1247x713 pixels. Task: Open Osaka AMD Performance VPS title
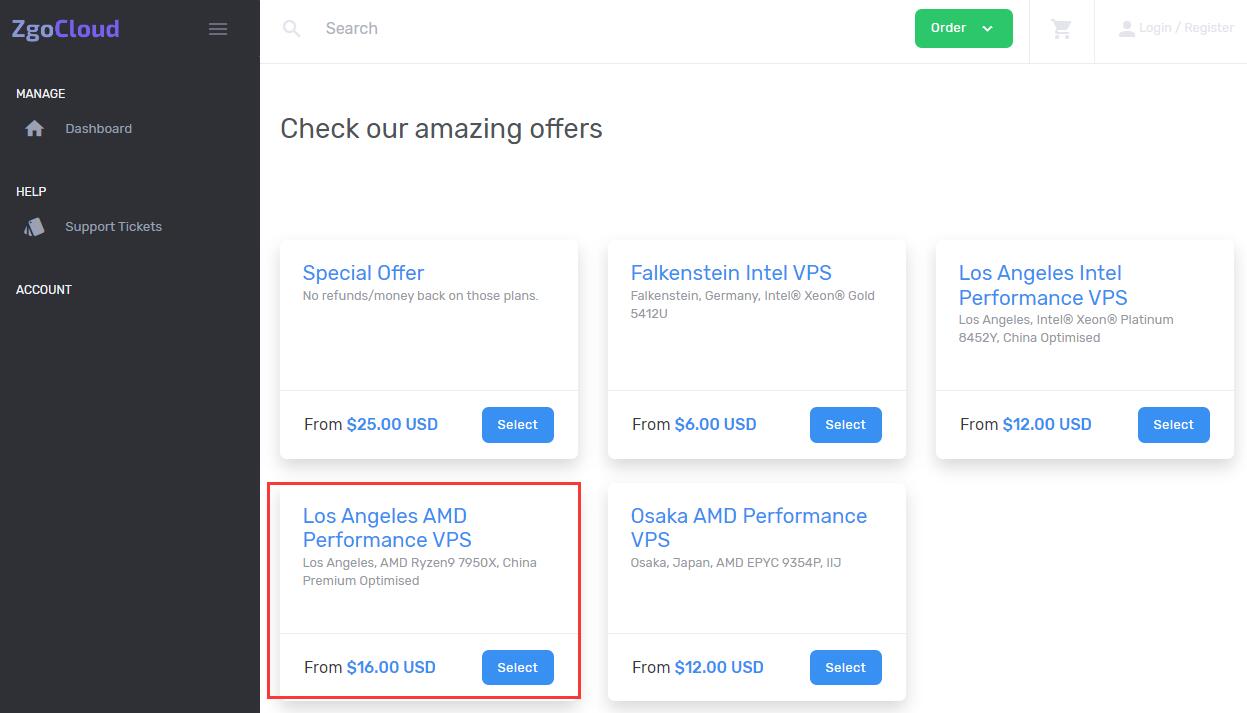749,528
